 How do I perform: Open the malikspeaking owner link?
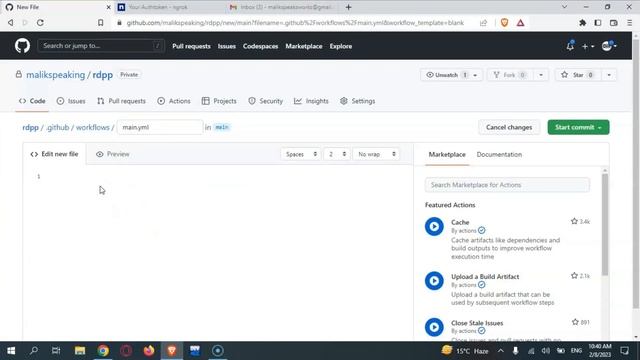pos(56,75)
